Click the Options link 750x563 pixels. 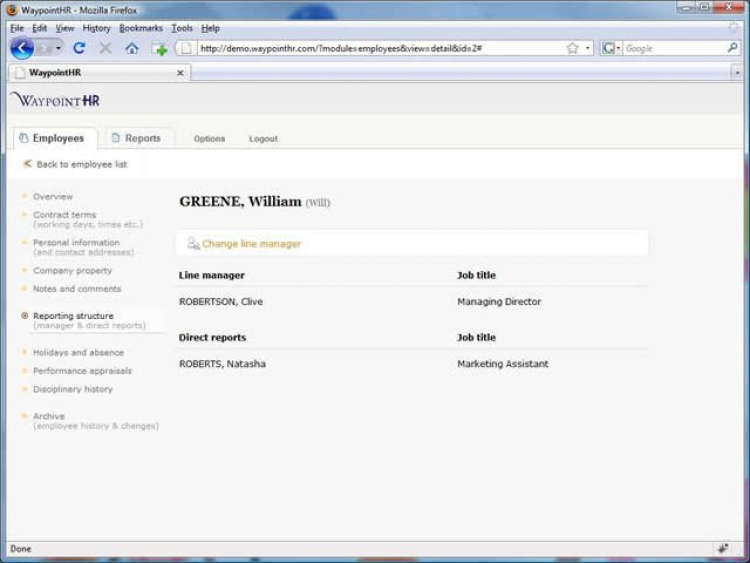pyautogui.click(x=210, y=139)
